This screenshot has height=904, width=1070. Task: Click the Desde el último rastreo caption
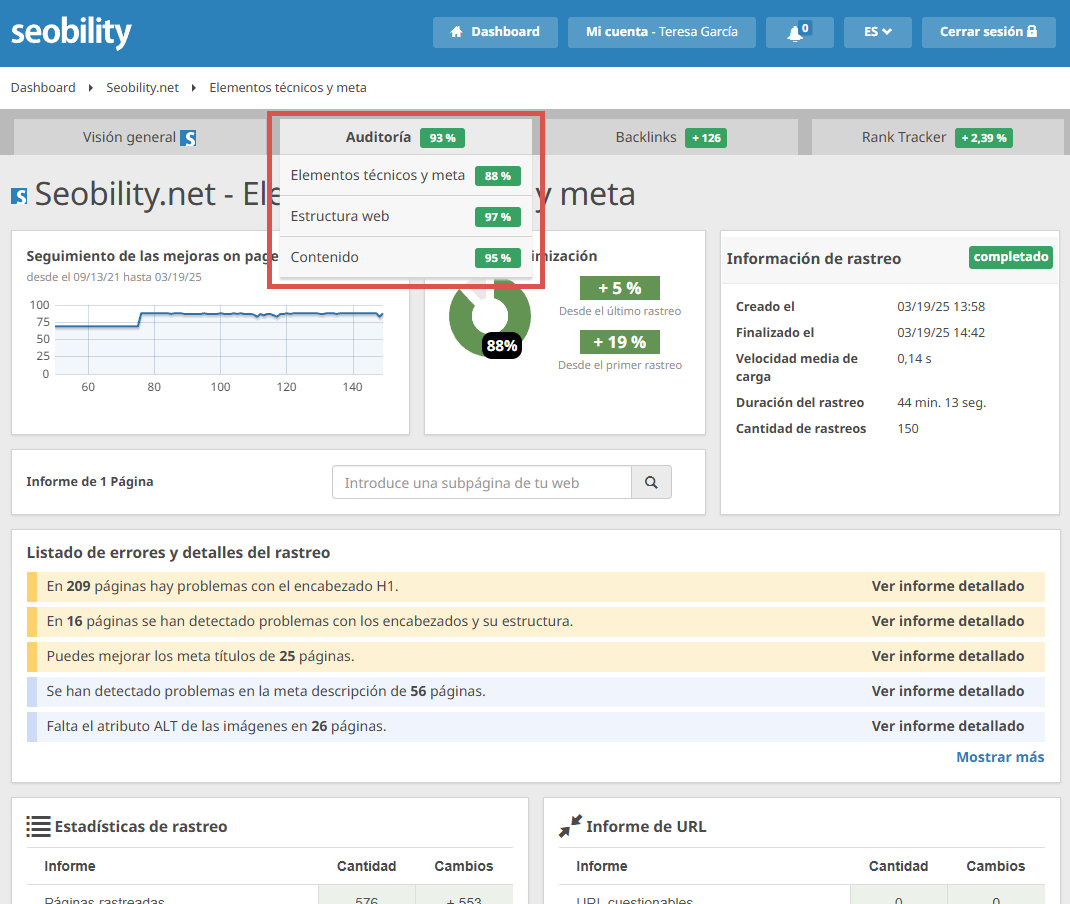tap(620, 311)
